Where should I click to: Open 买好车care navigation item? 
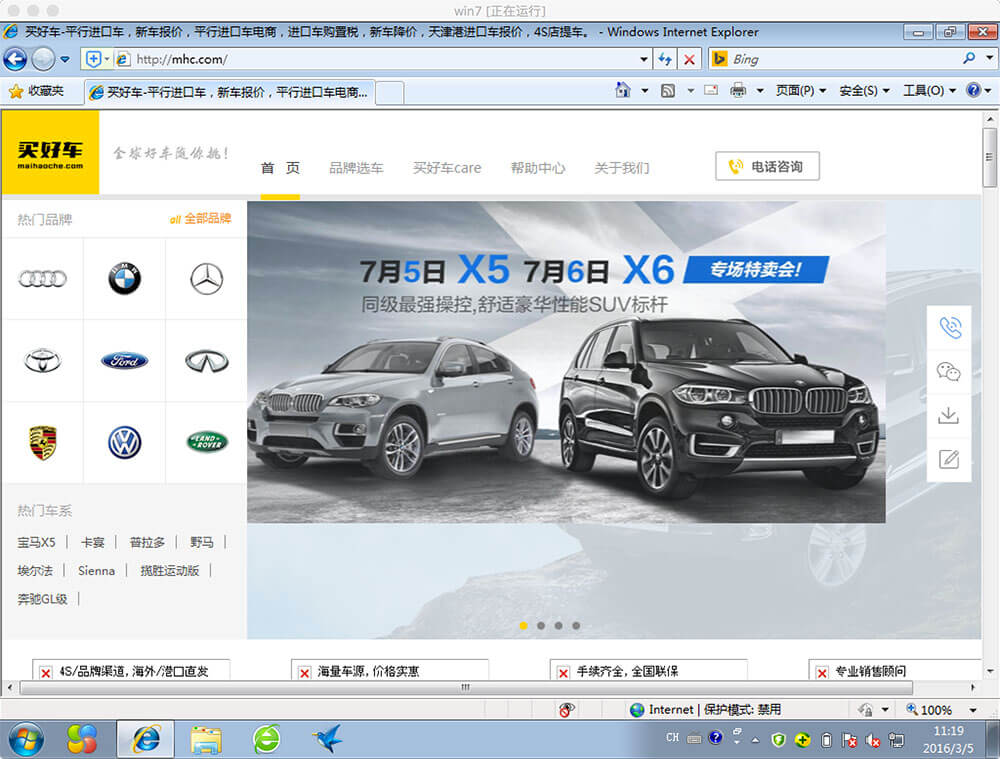[447, 168]
